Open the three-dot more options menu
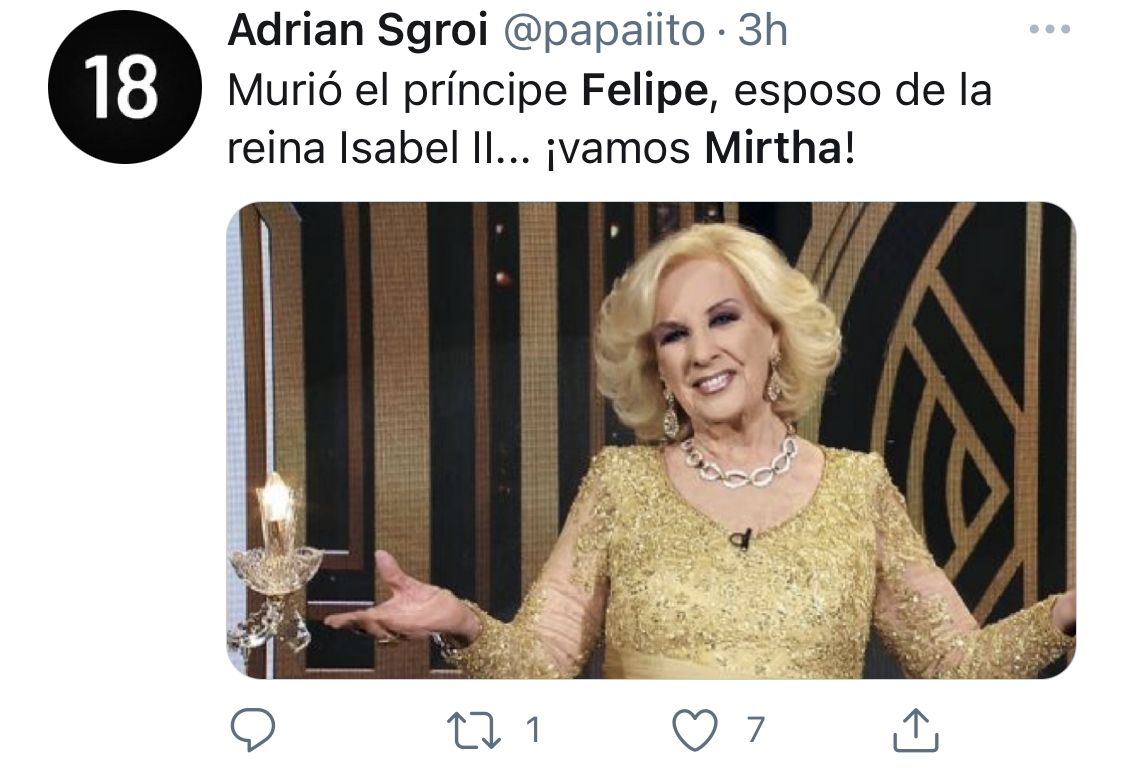 [1050, 29]
